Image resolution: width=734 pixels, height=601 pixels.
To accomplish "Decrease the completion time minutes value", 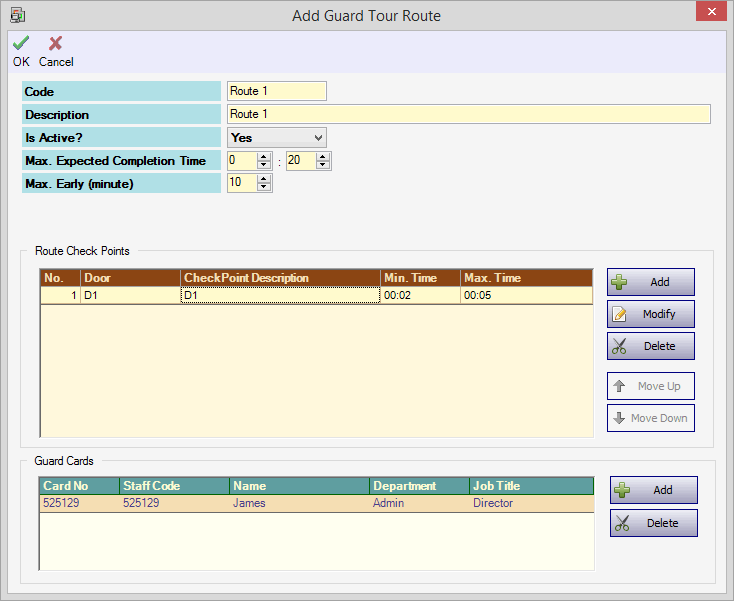I will pyautogui.click(x=323, y=165).
